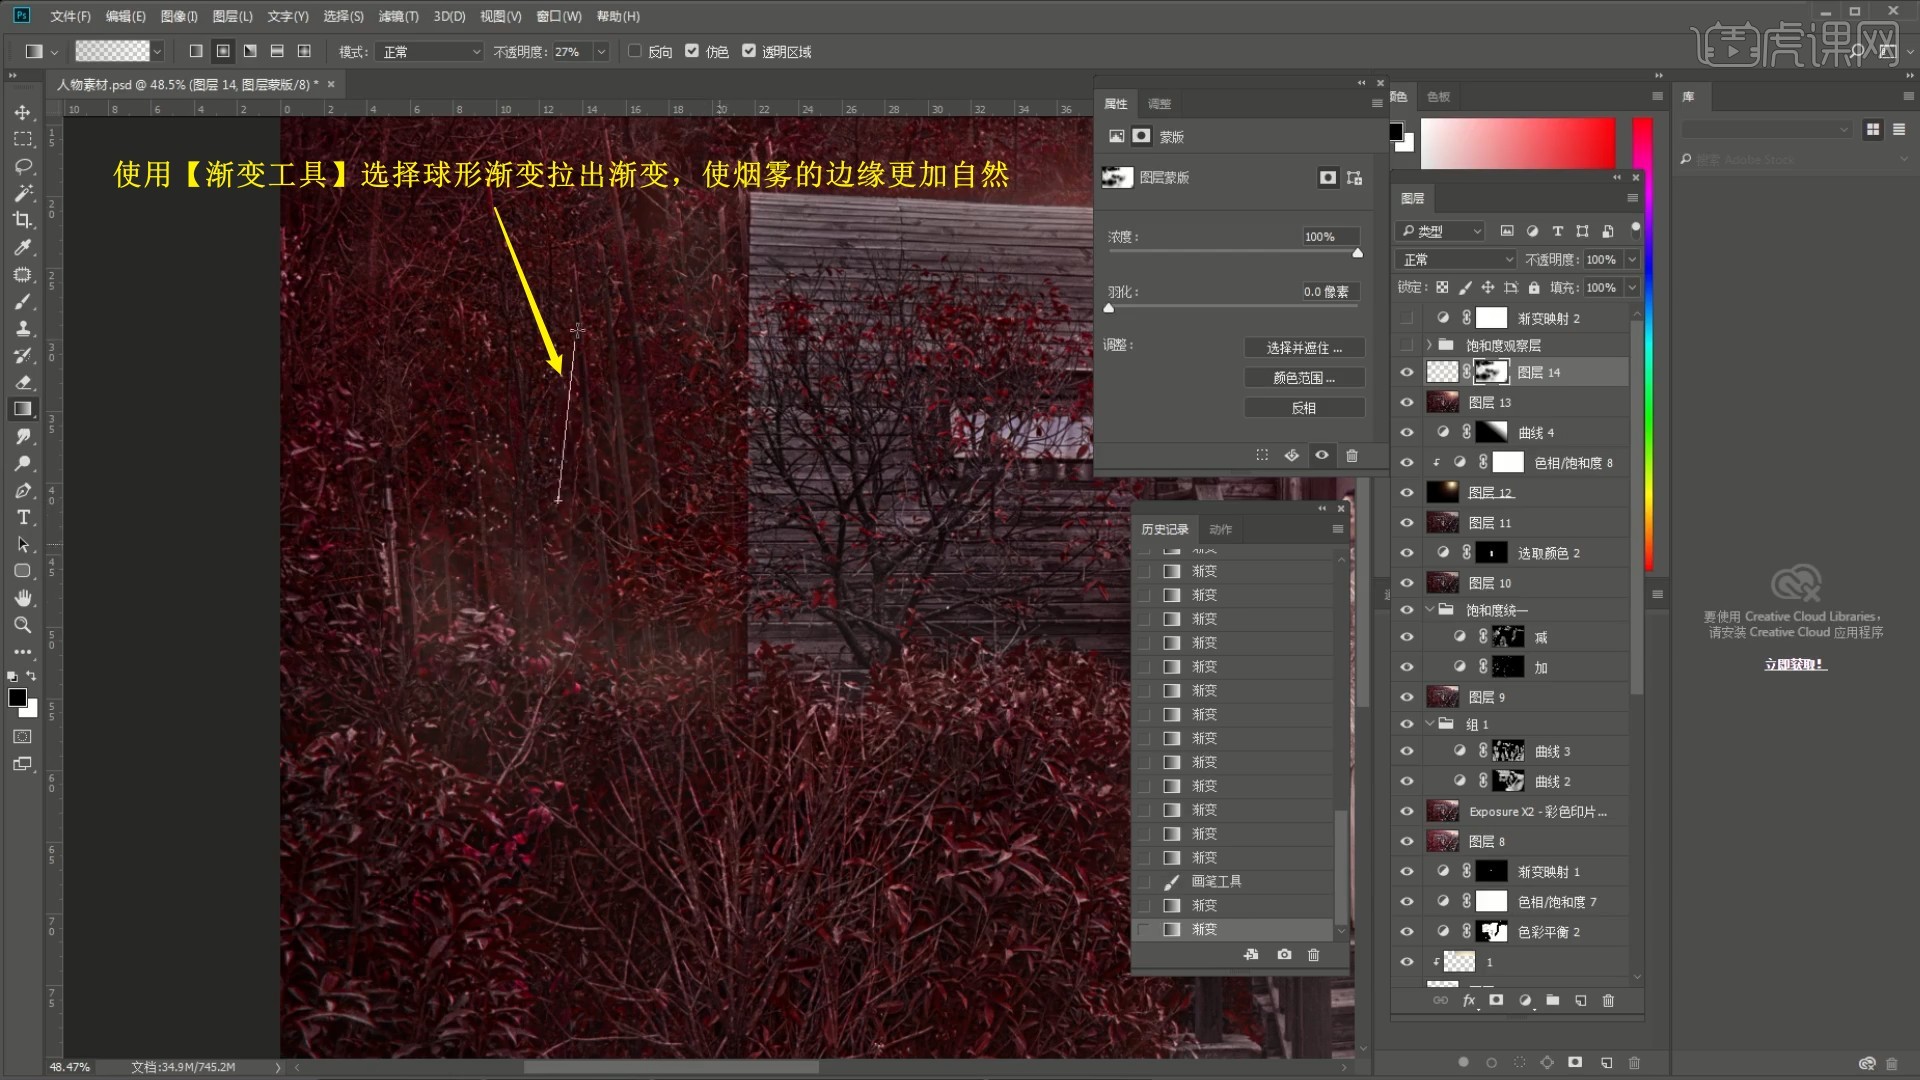Click the 反相 invert button

click(x=1303, y=408)
